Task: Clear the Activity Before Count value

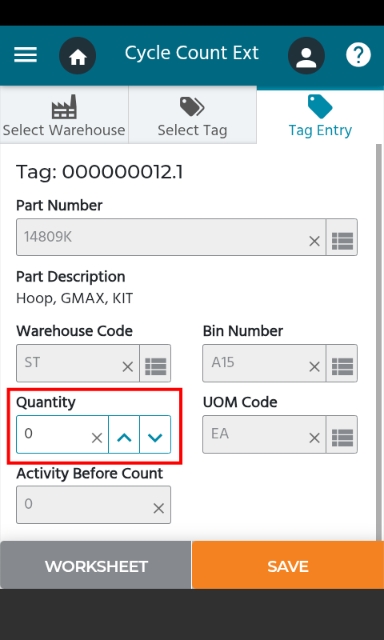Action: [x=158, y=508]
